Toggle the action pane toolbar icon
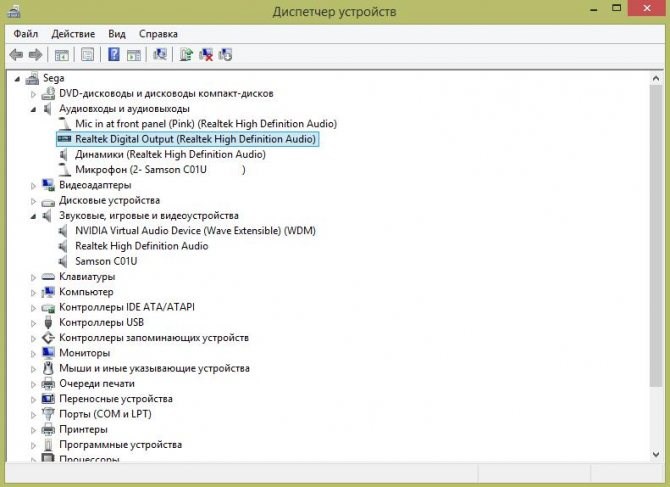This screenshot has width=670, height=487. tap(134, 55)
